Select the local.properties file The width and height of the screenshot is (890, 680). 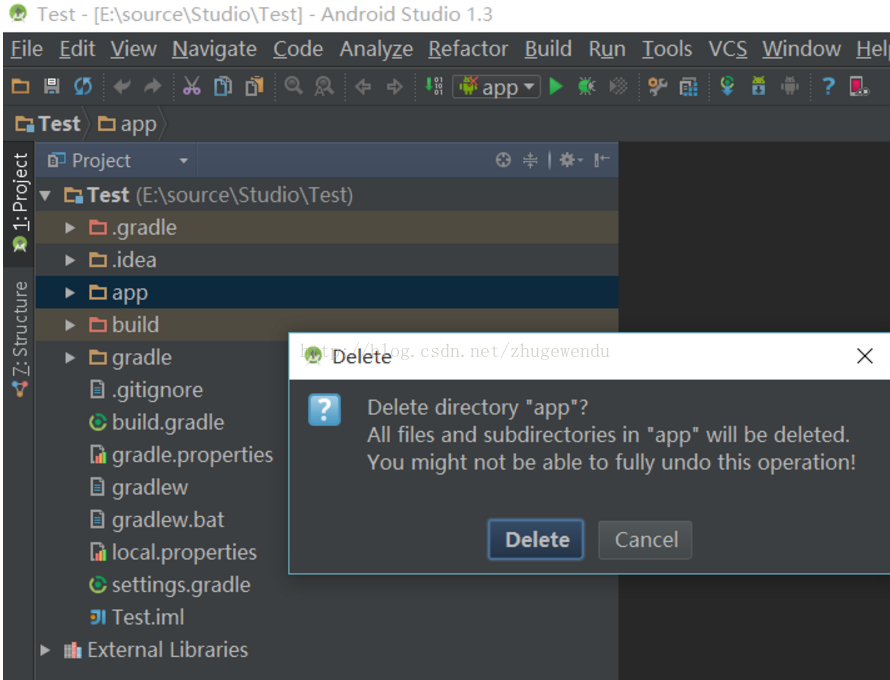(x=173, y=552)
